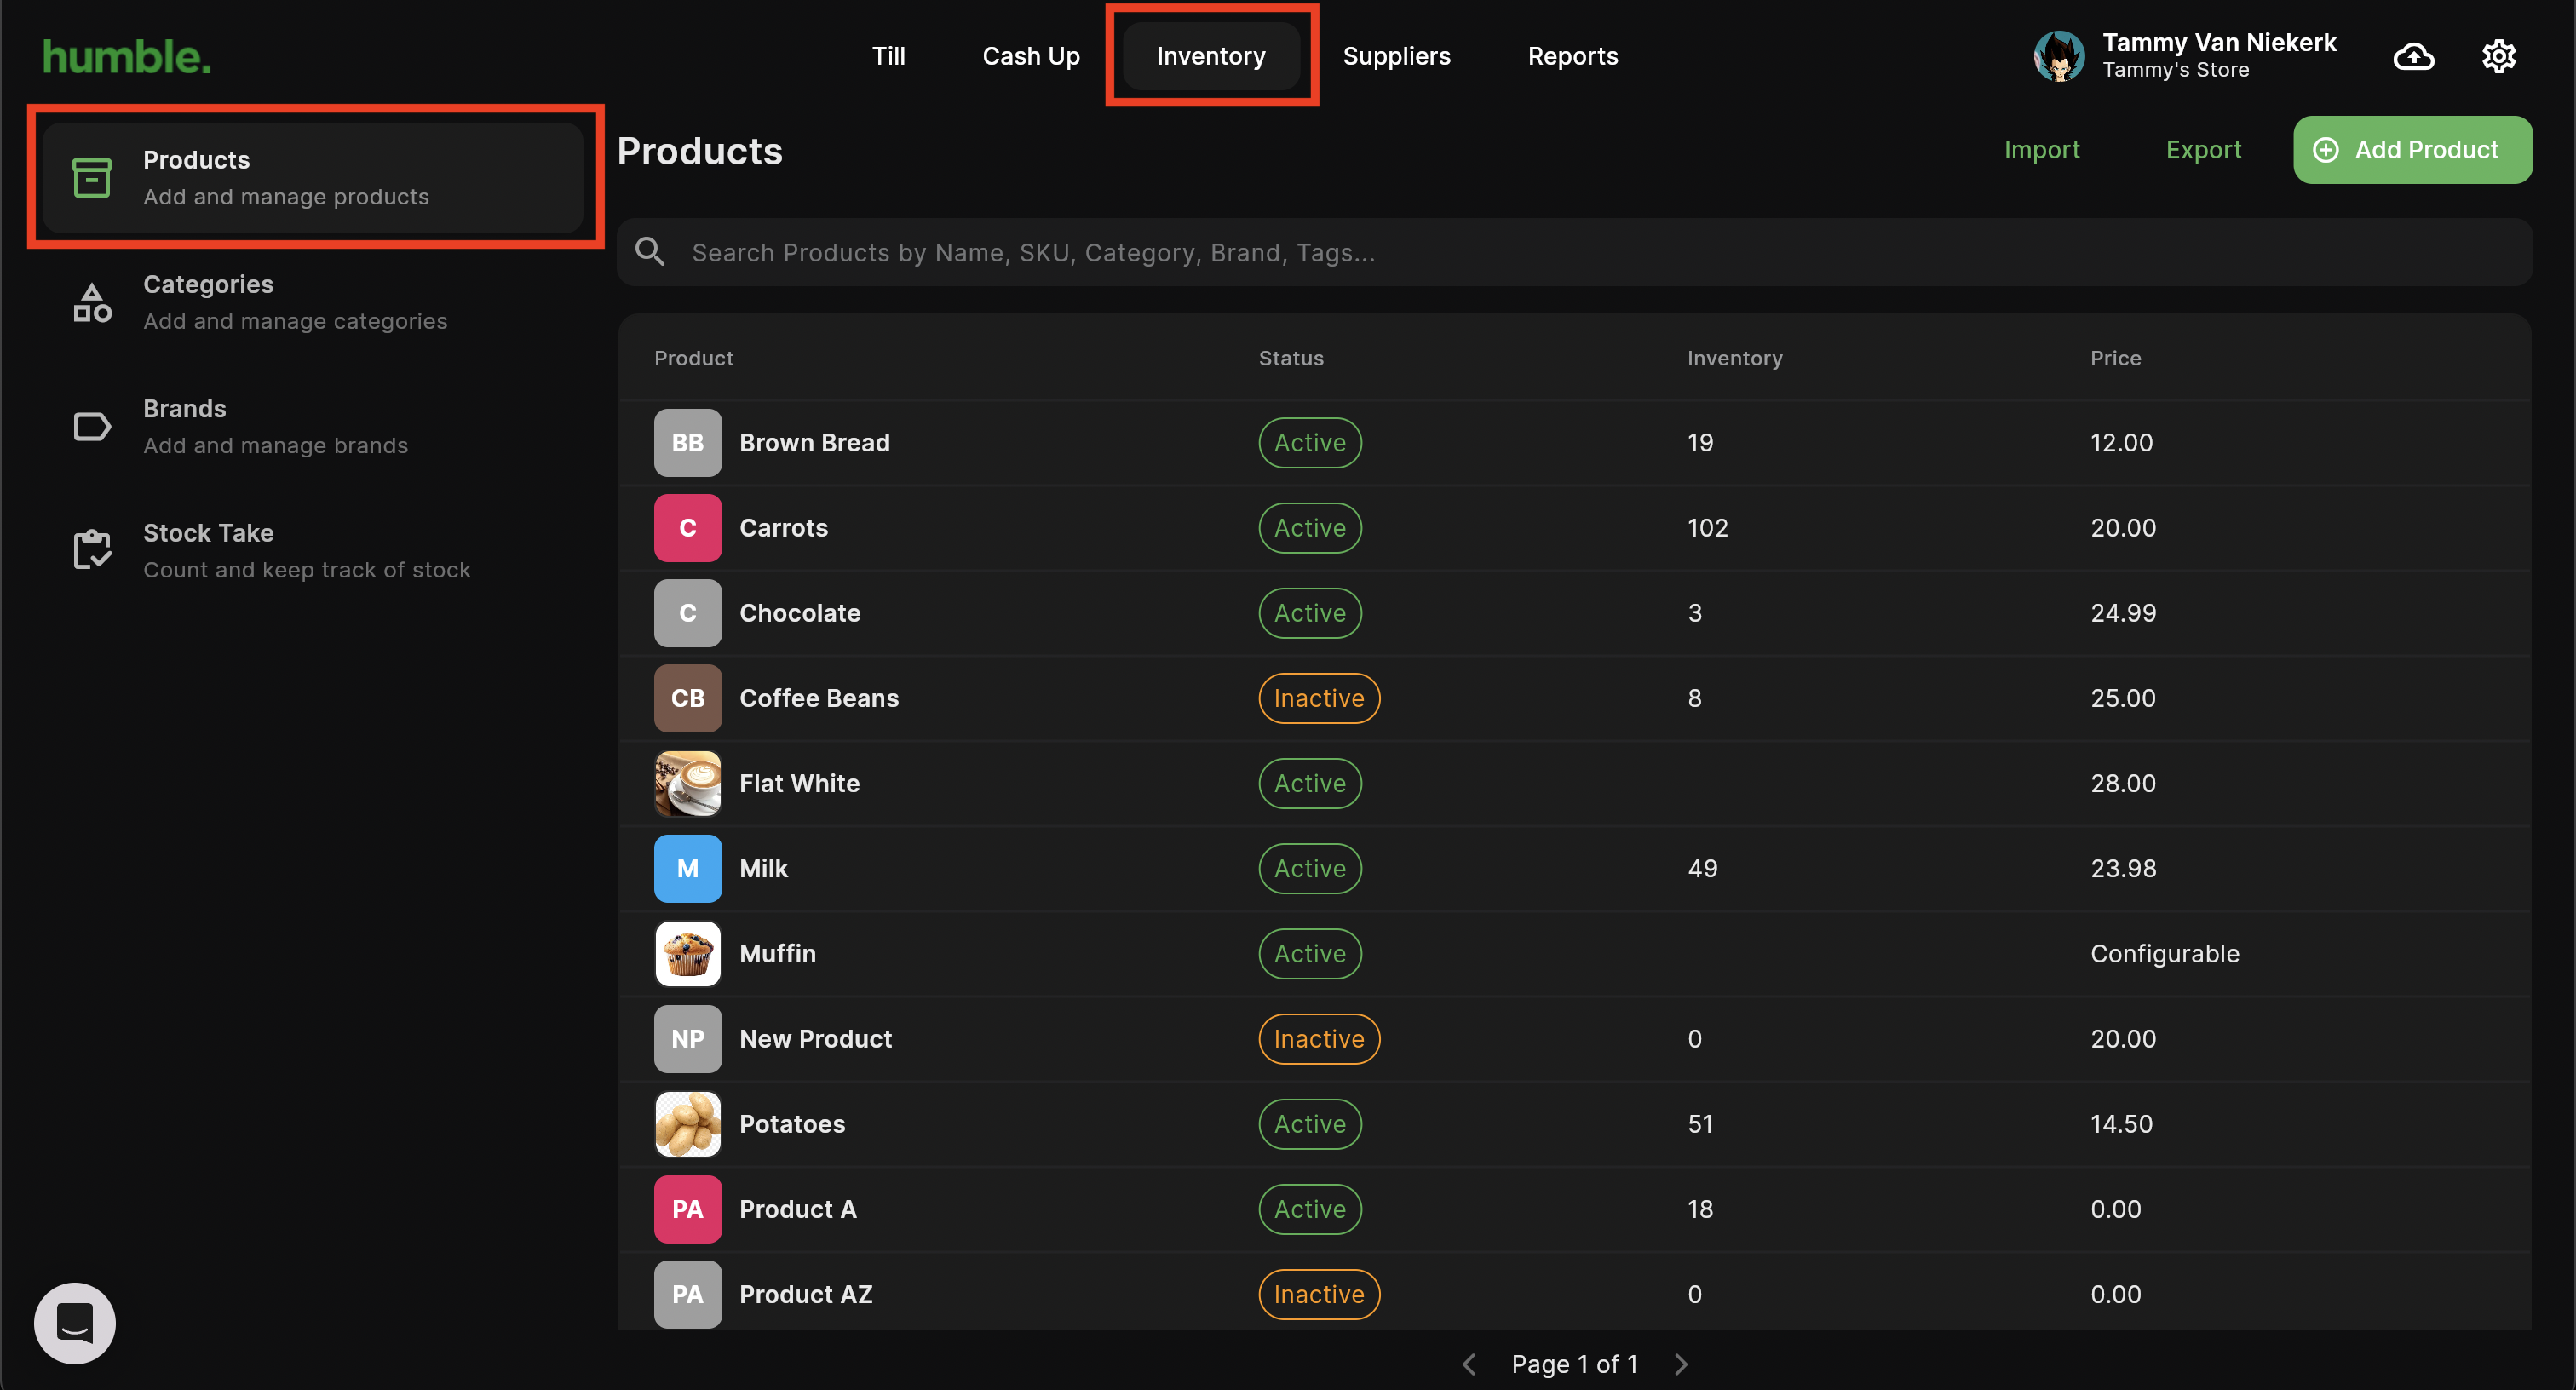The height and width of the screenshot is (1390, 2576).
Task: Open Stock Take in the sidebar
Action: tap(311, 551)
